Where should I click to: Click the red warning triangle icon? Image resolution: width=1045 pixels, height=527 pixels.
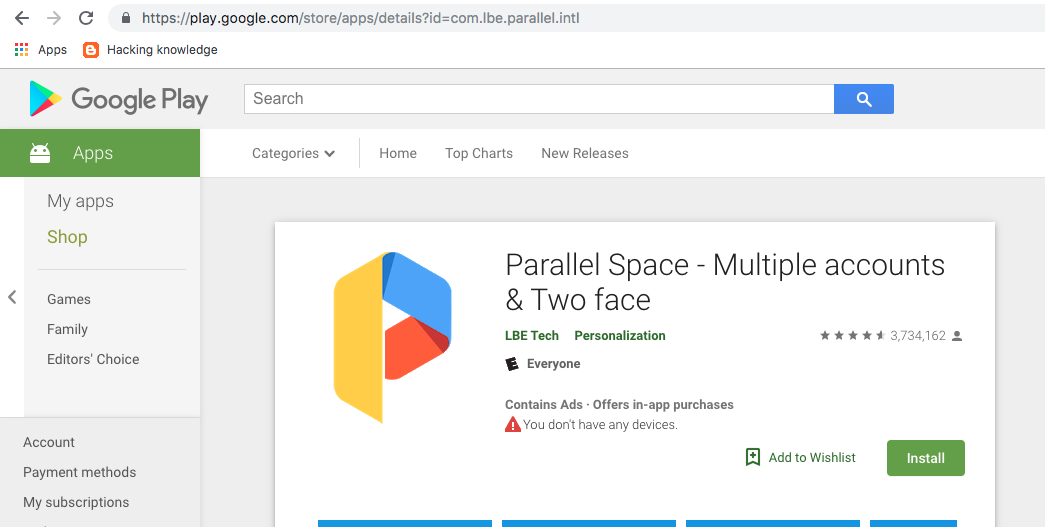[513, 424]
